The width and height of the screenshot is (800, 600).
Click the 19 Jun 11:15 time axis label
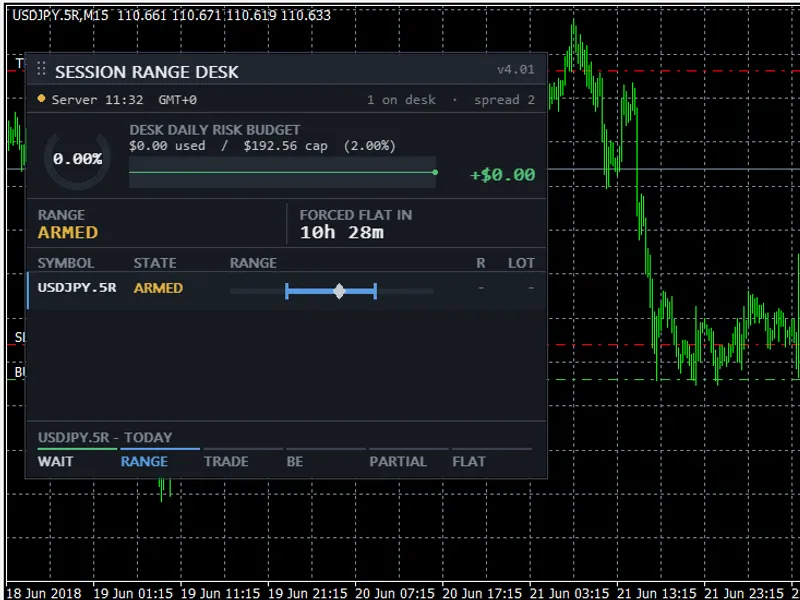point(220,594)
